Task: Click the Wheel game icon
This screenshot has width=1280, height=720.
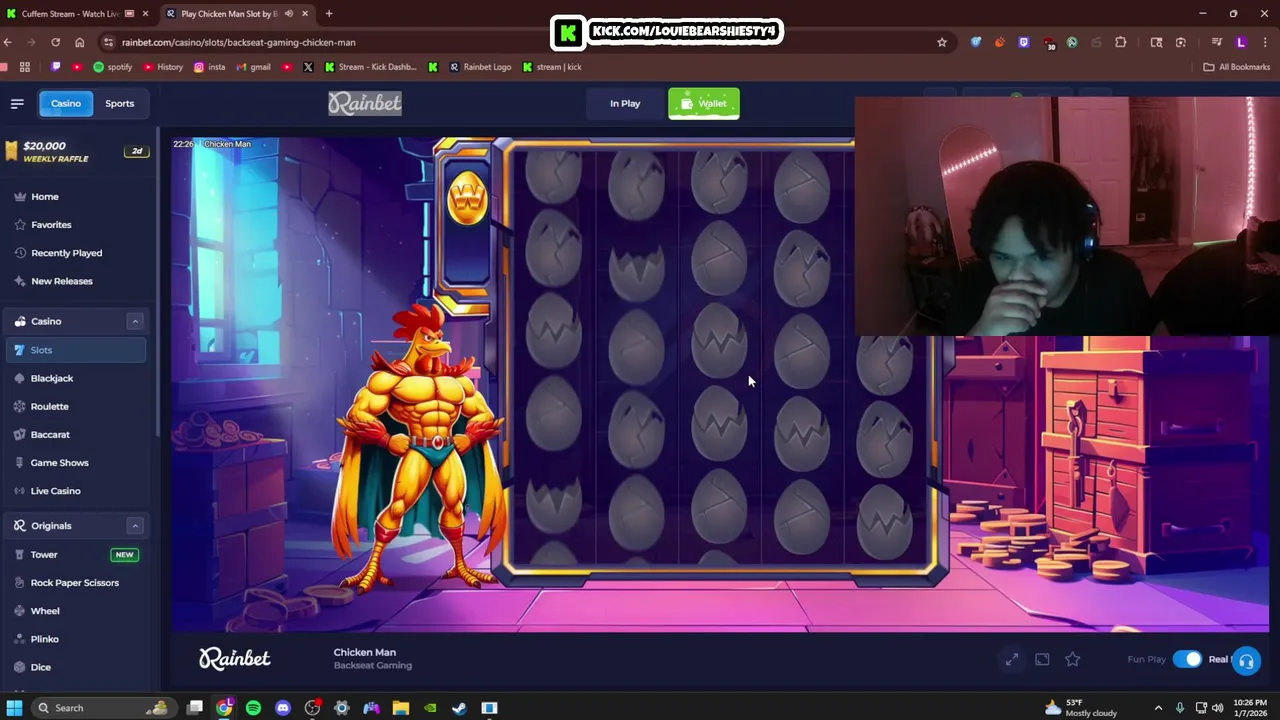Action: (x=20, y=610)
